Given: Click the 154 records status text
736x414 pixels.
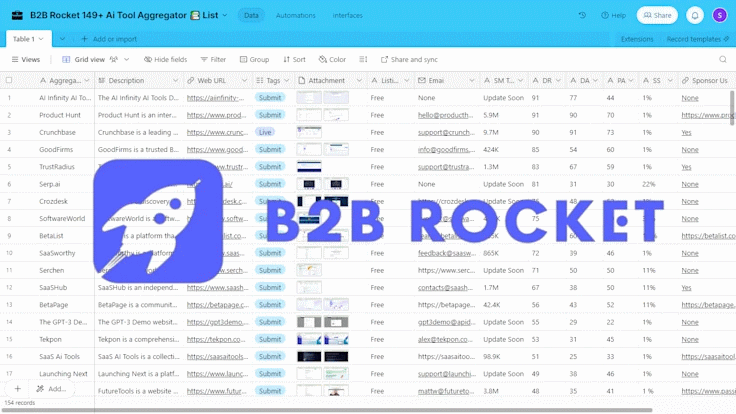Looking at the screenshot, I should pyautogui.click(x=20, y=403).
